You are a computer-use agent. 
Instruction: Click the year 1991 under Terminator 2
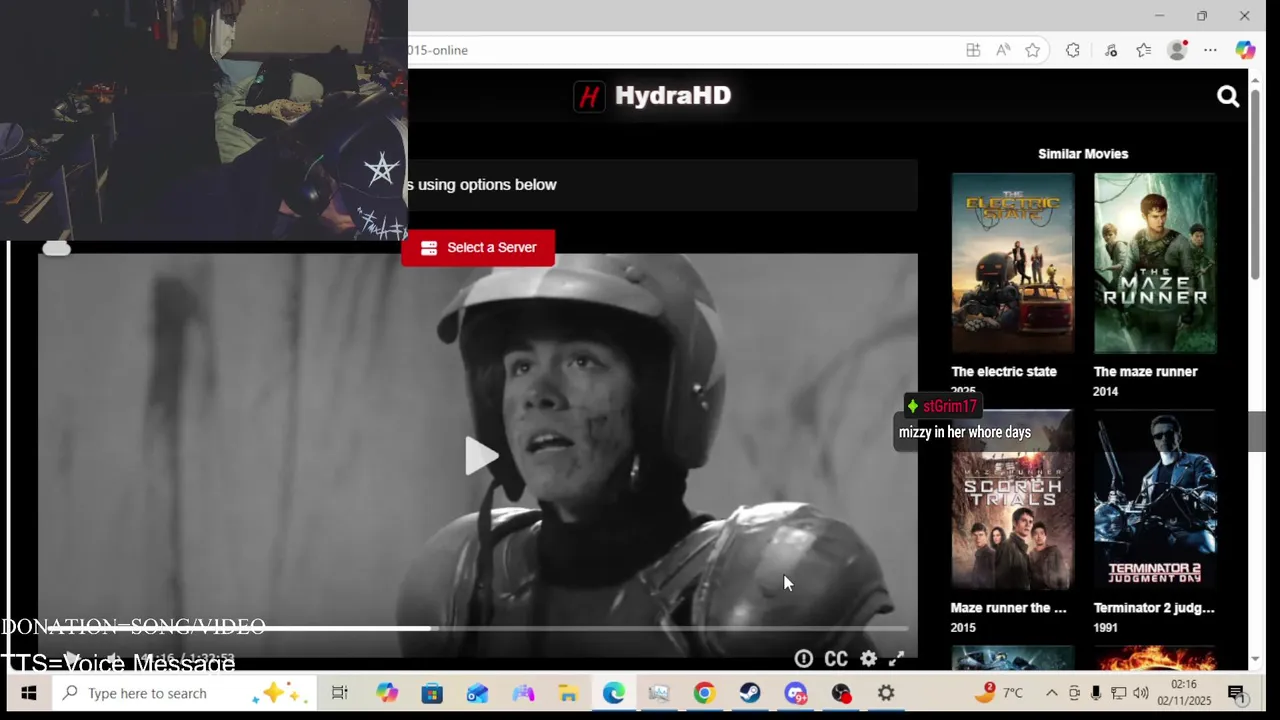1105,627
